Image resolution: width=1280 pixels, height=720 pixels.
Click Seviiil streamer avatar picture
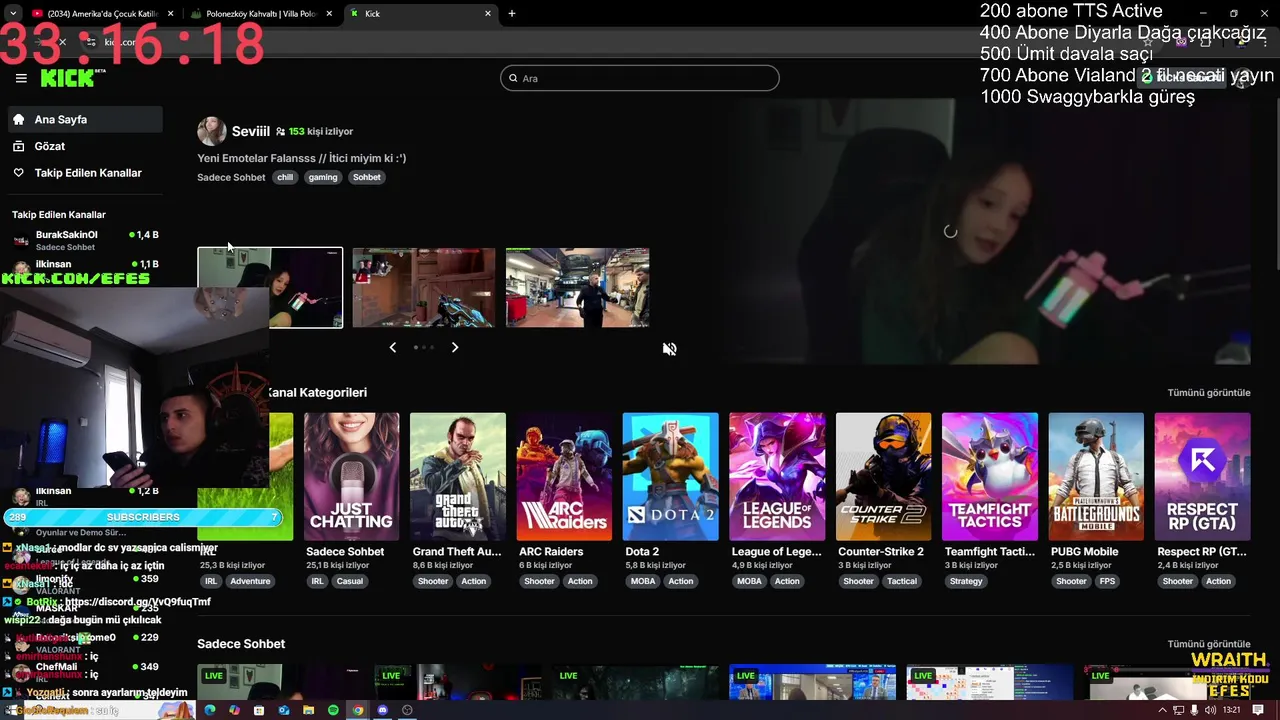[211, 131]
